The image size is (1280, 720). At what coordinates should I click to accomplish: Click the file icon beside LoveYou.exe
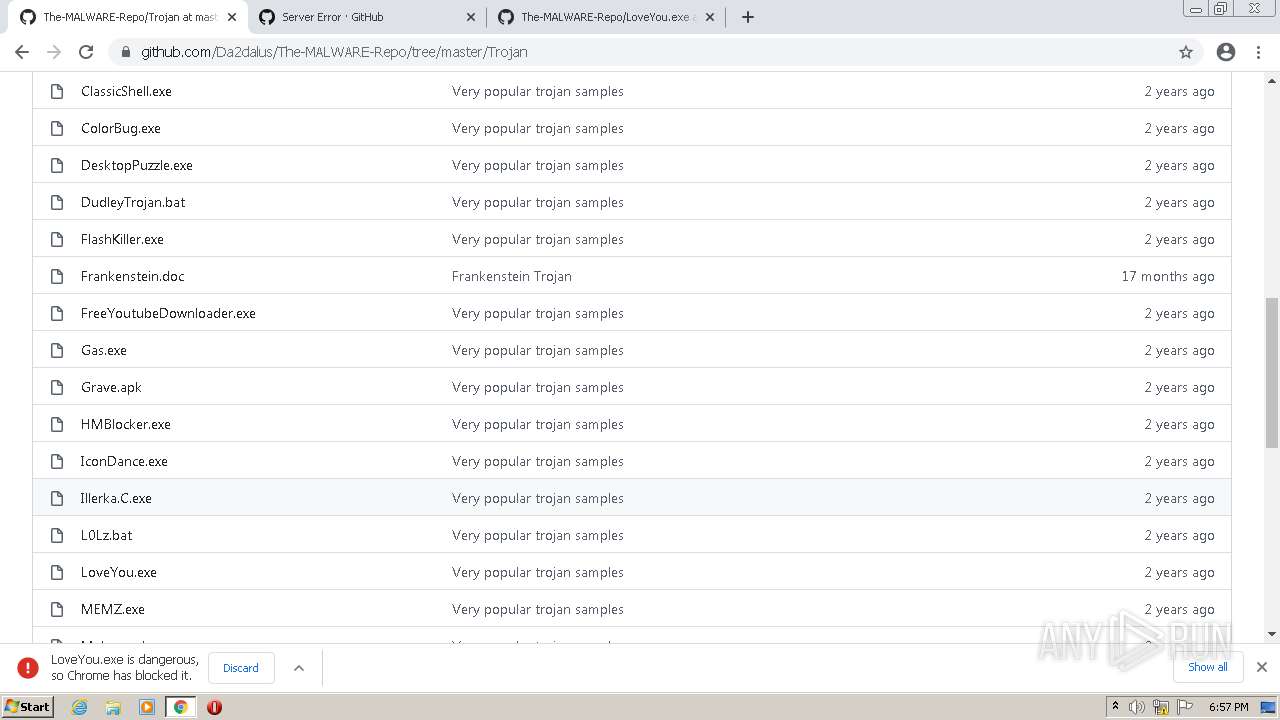(x=57, y=572)
